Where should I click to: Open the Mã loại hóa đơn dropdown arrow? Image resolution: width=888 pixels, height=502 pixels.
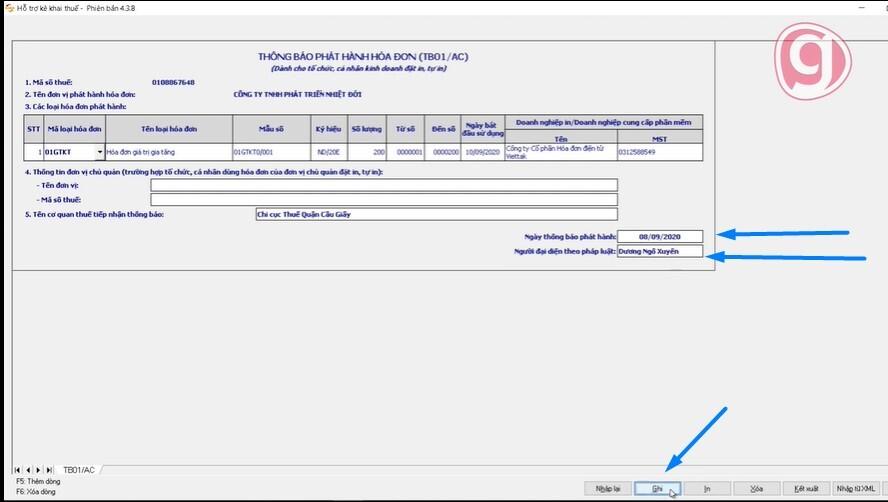[x=100, y=152]
